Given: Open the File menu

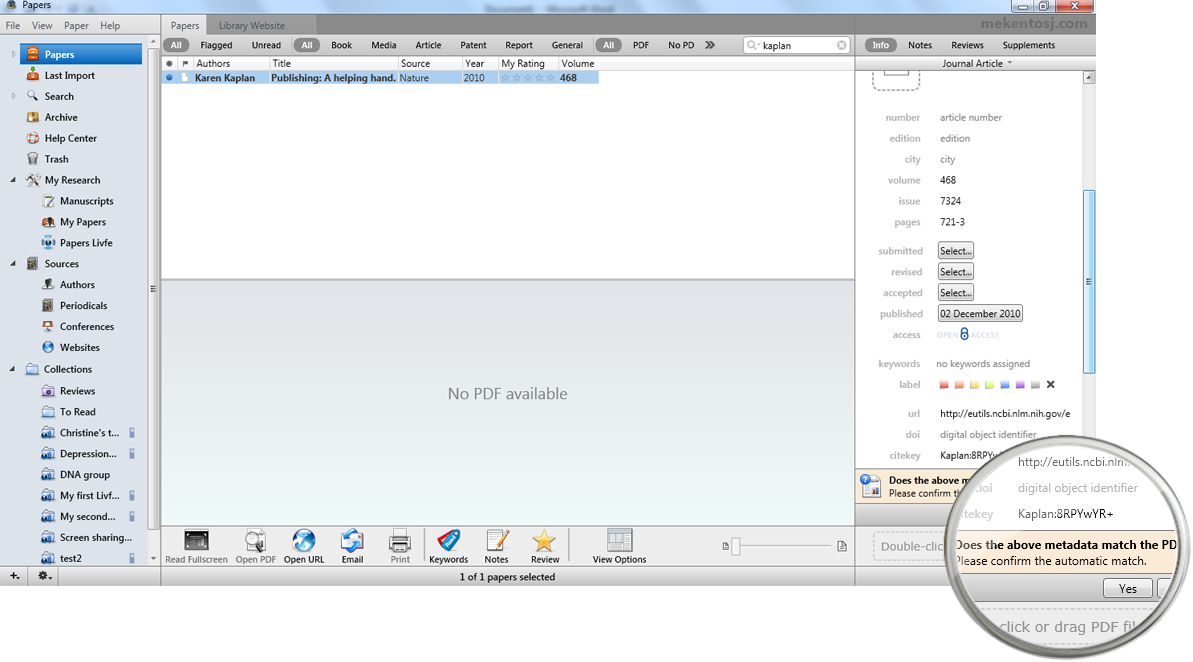Looking at the screenshot, I should pos(13,25).
